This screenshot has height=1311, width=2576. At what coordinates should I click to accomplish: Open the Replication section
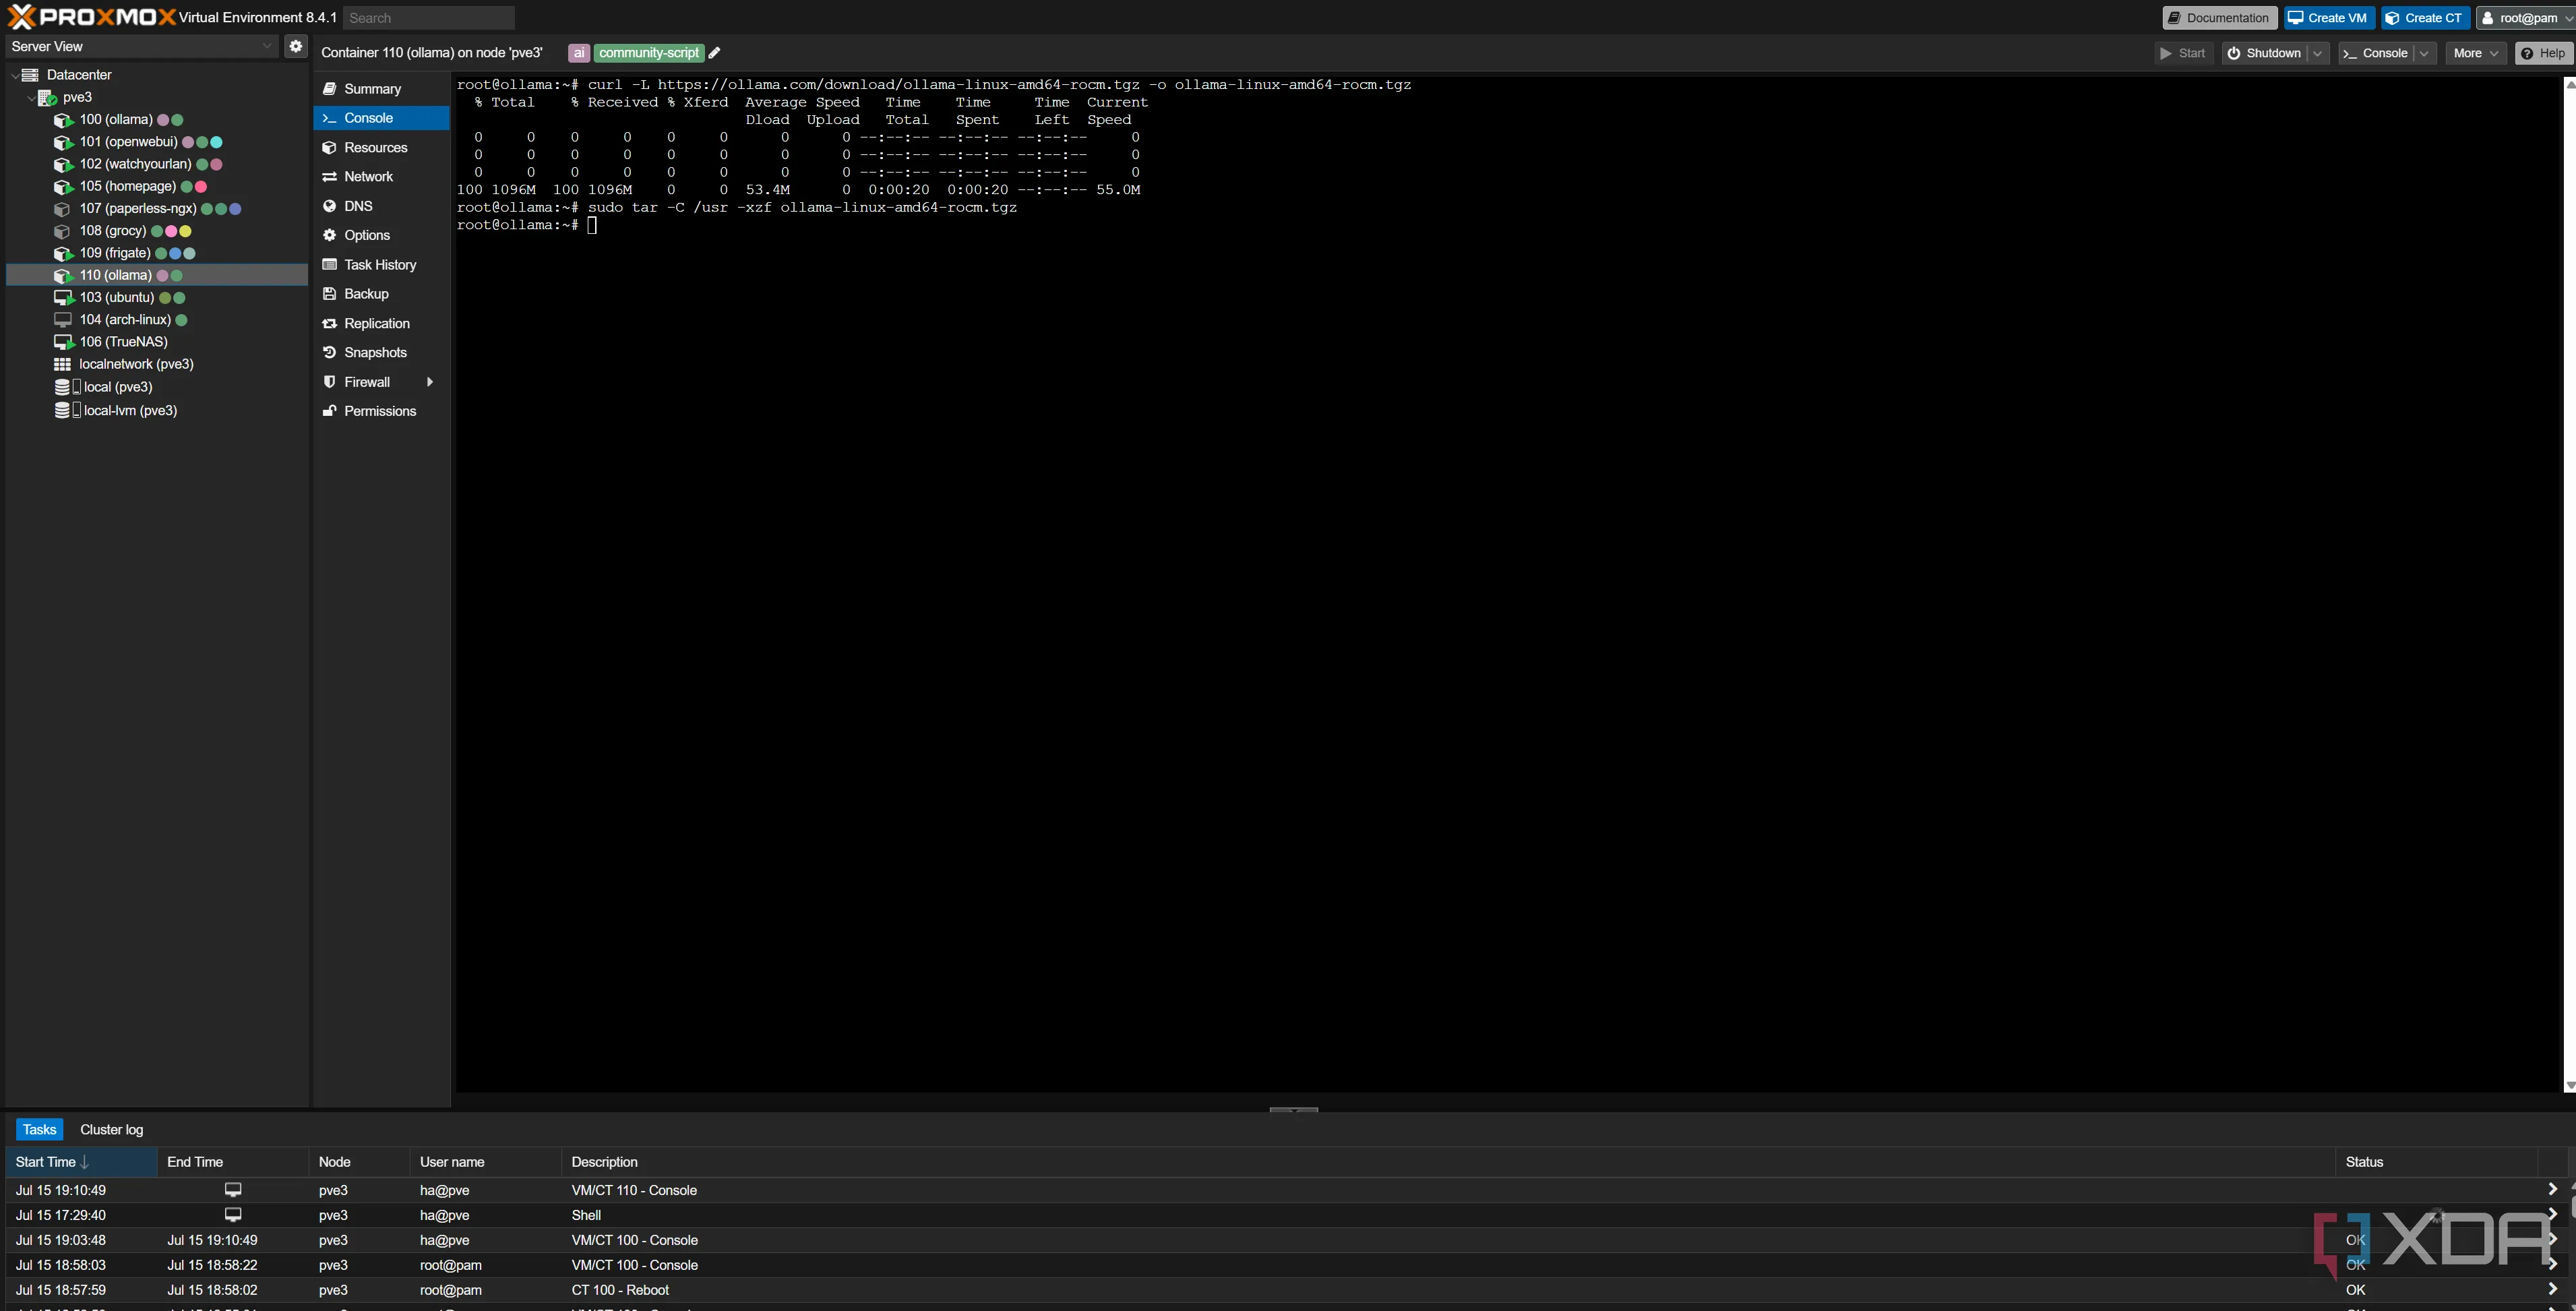pyautogui.click(x=377, y=323)
